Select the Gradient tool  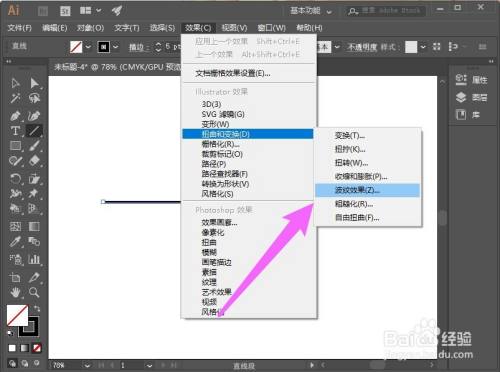(x=34, y=227)
